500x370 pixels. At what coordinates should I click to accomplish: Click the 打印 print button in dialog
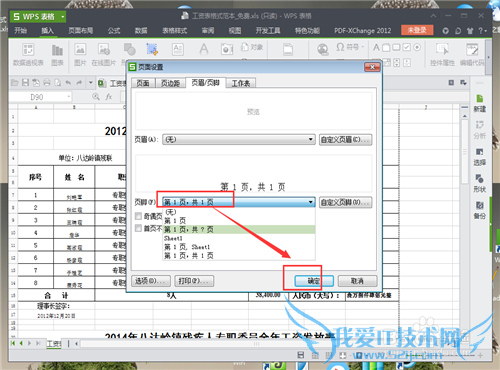coord(194,281)
